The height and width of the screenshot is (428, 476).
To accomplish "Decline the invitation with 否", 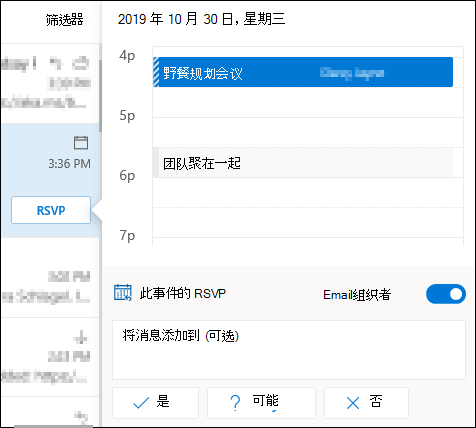I will 366,403.
